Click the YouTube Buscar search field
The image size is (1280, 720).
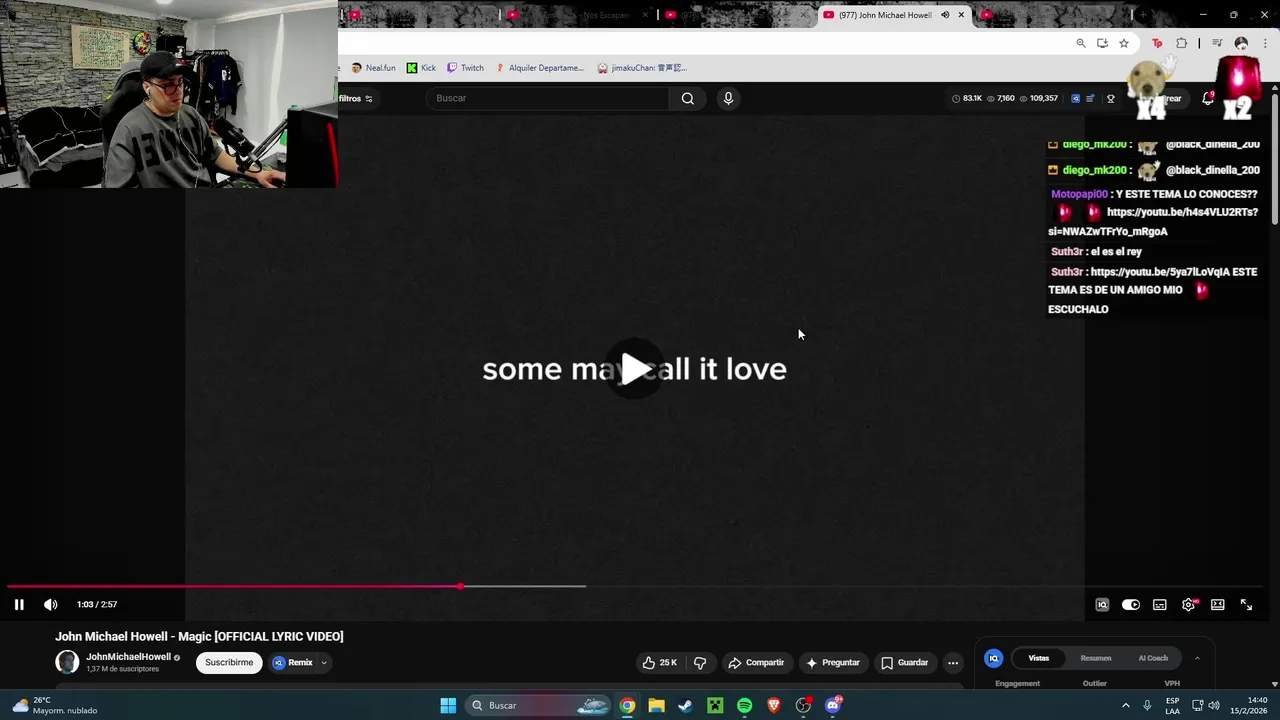(x=548, y=98)
